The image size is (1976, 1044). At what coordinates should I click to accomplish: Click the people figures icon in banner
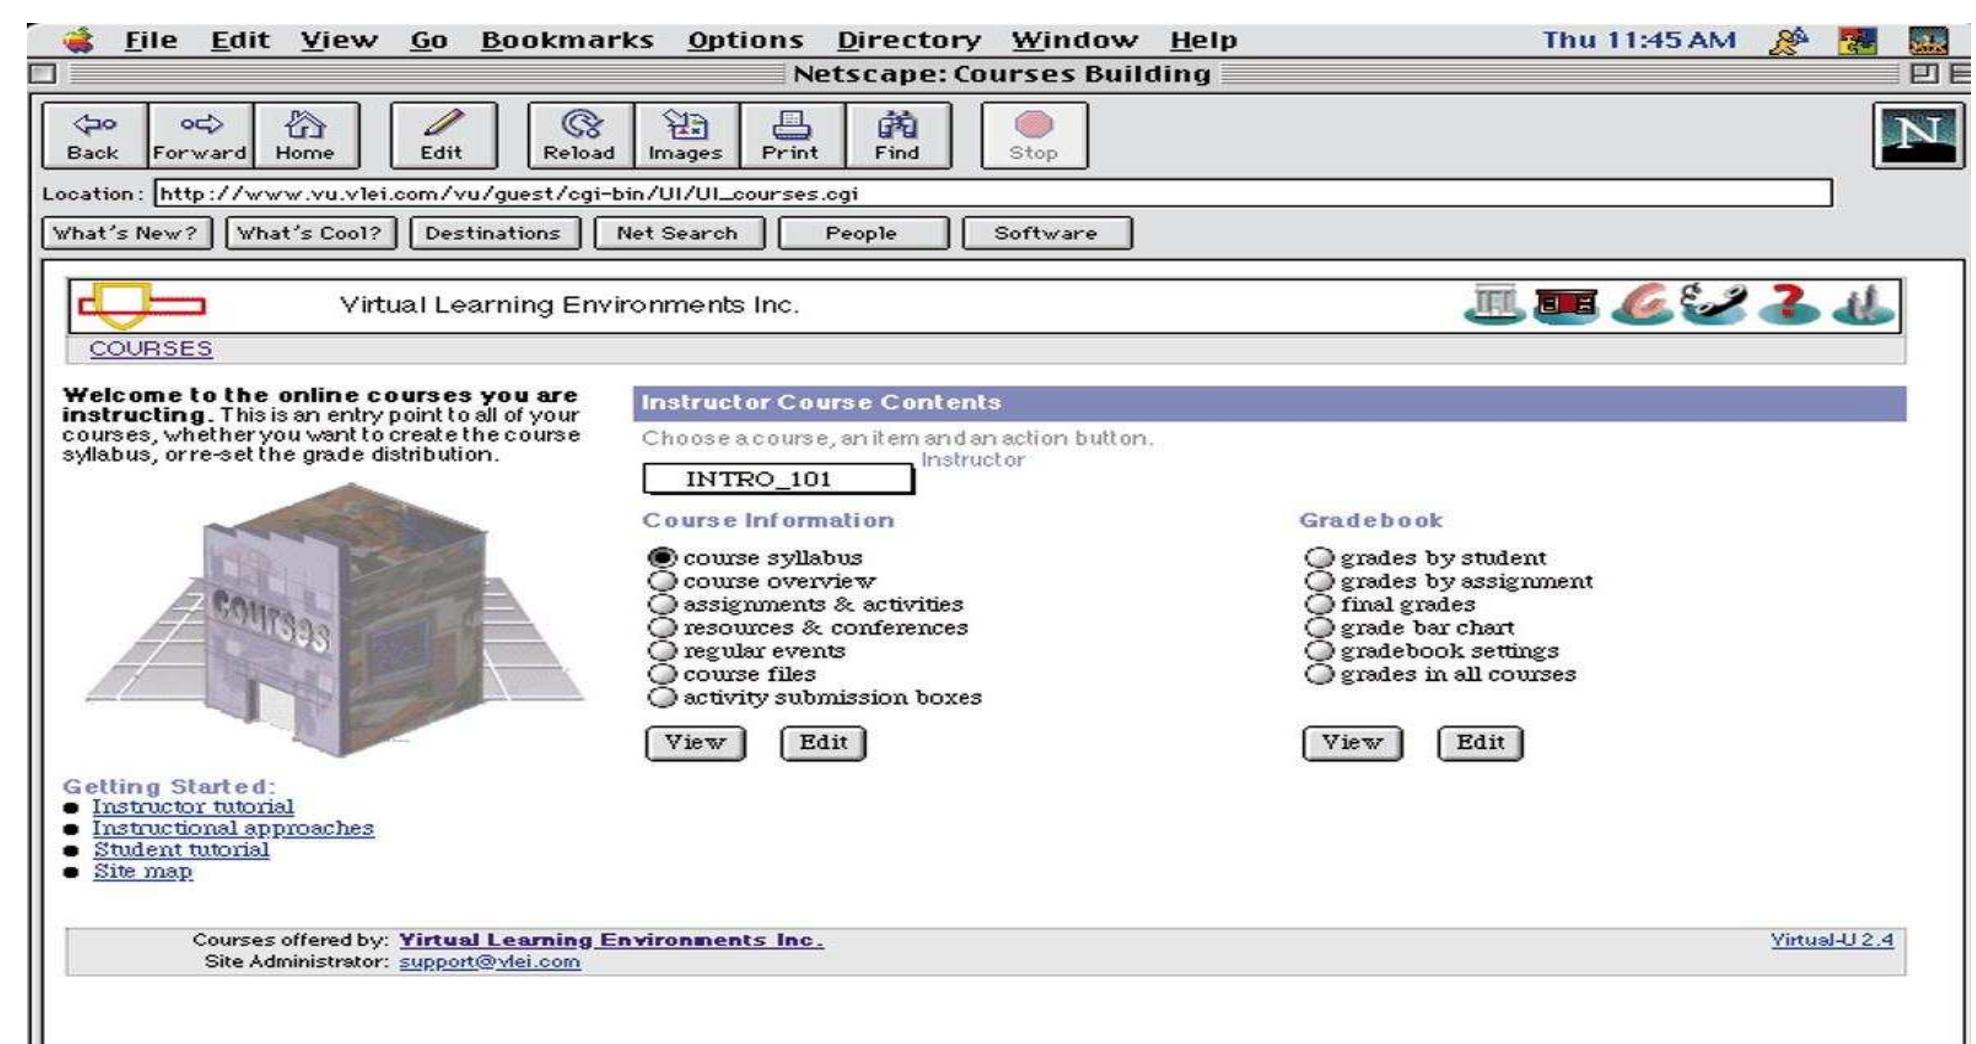pos(1862,305)
